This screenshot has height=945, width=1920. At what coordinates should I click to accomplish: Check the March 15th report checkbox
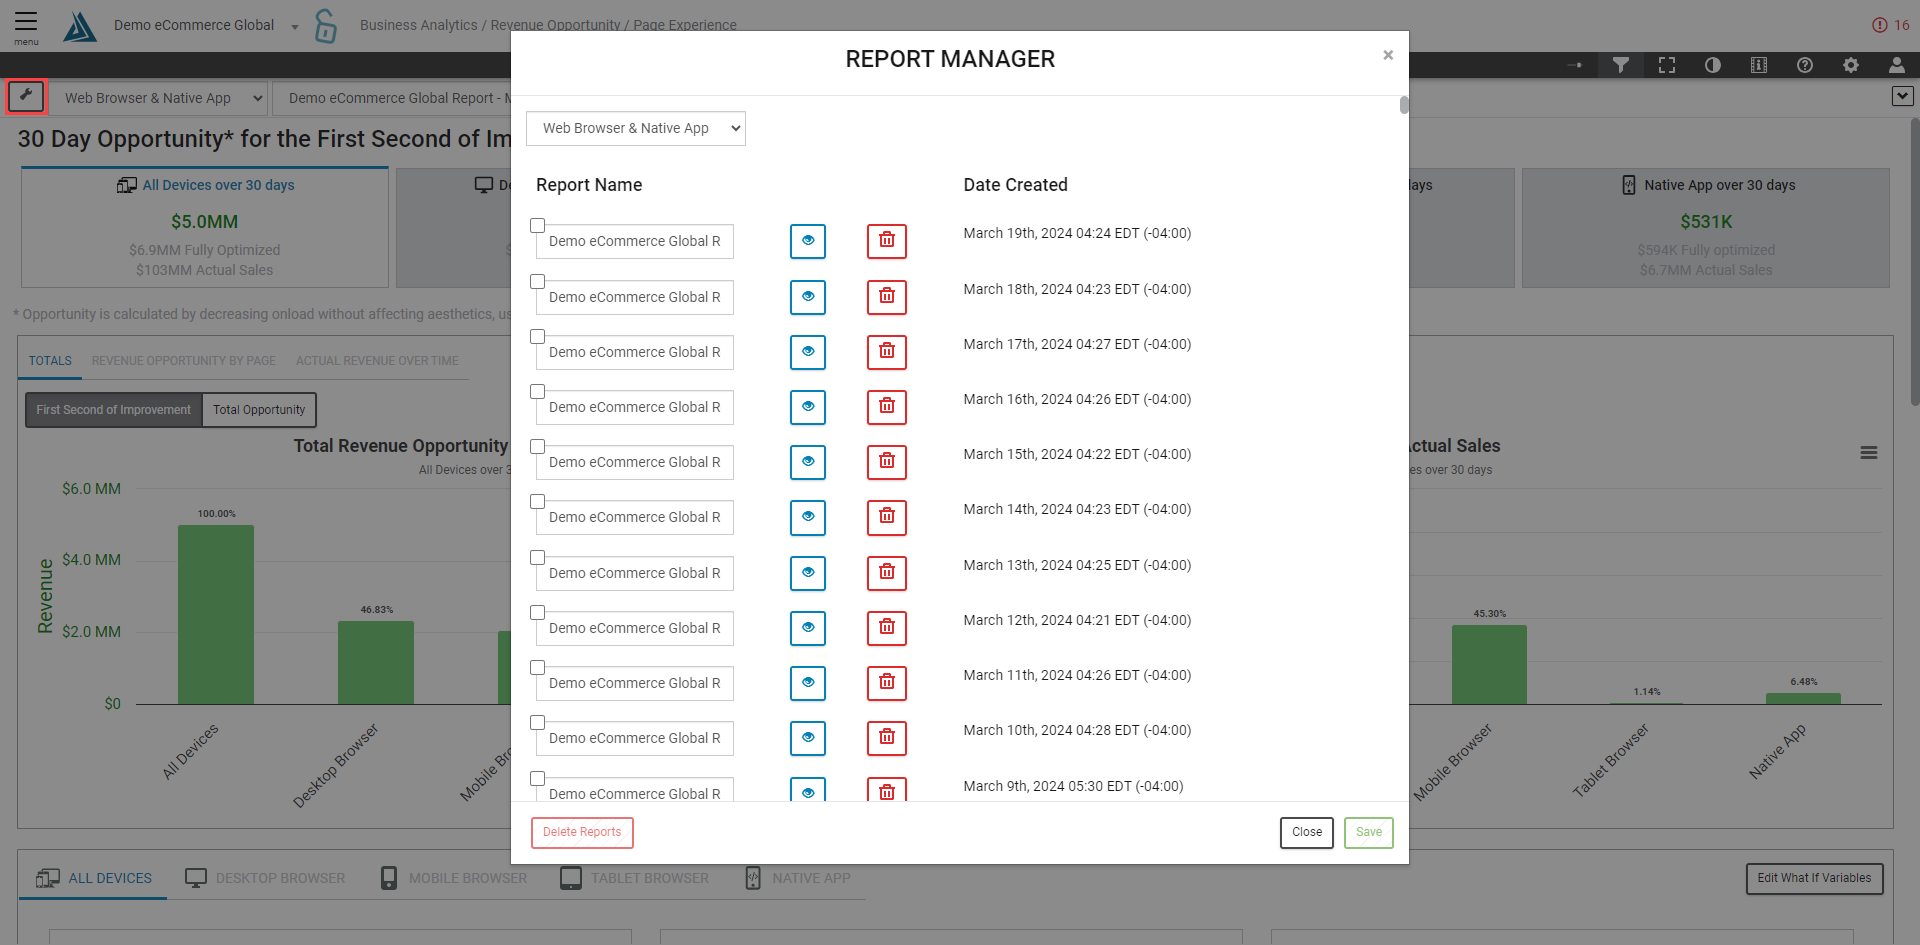538,447
